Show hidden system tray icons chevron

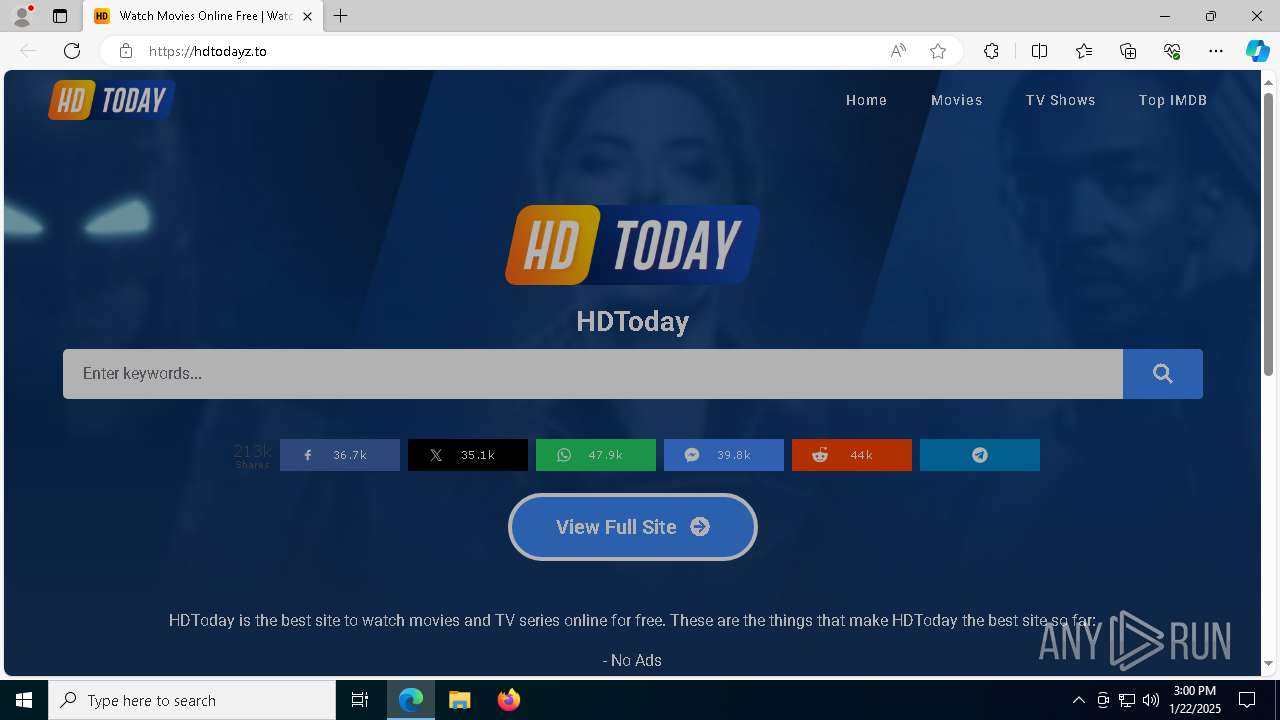pos(1078,700)
